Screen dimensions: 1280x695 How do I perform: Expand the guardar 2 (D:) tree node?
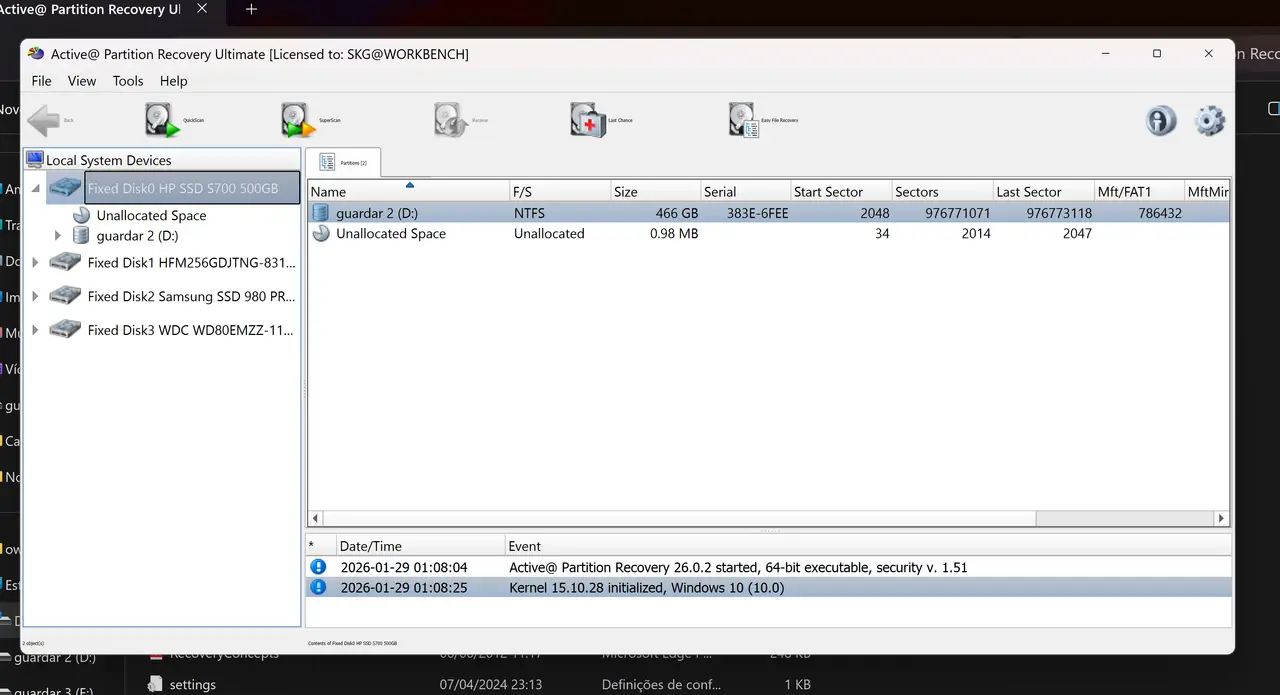[x=57, y=236]
